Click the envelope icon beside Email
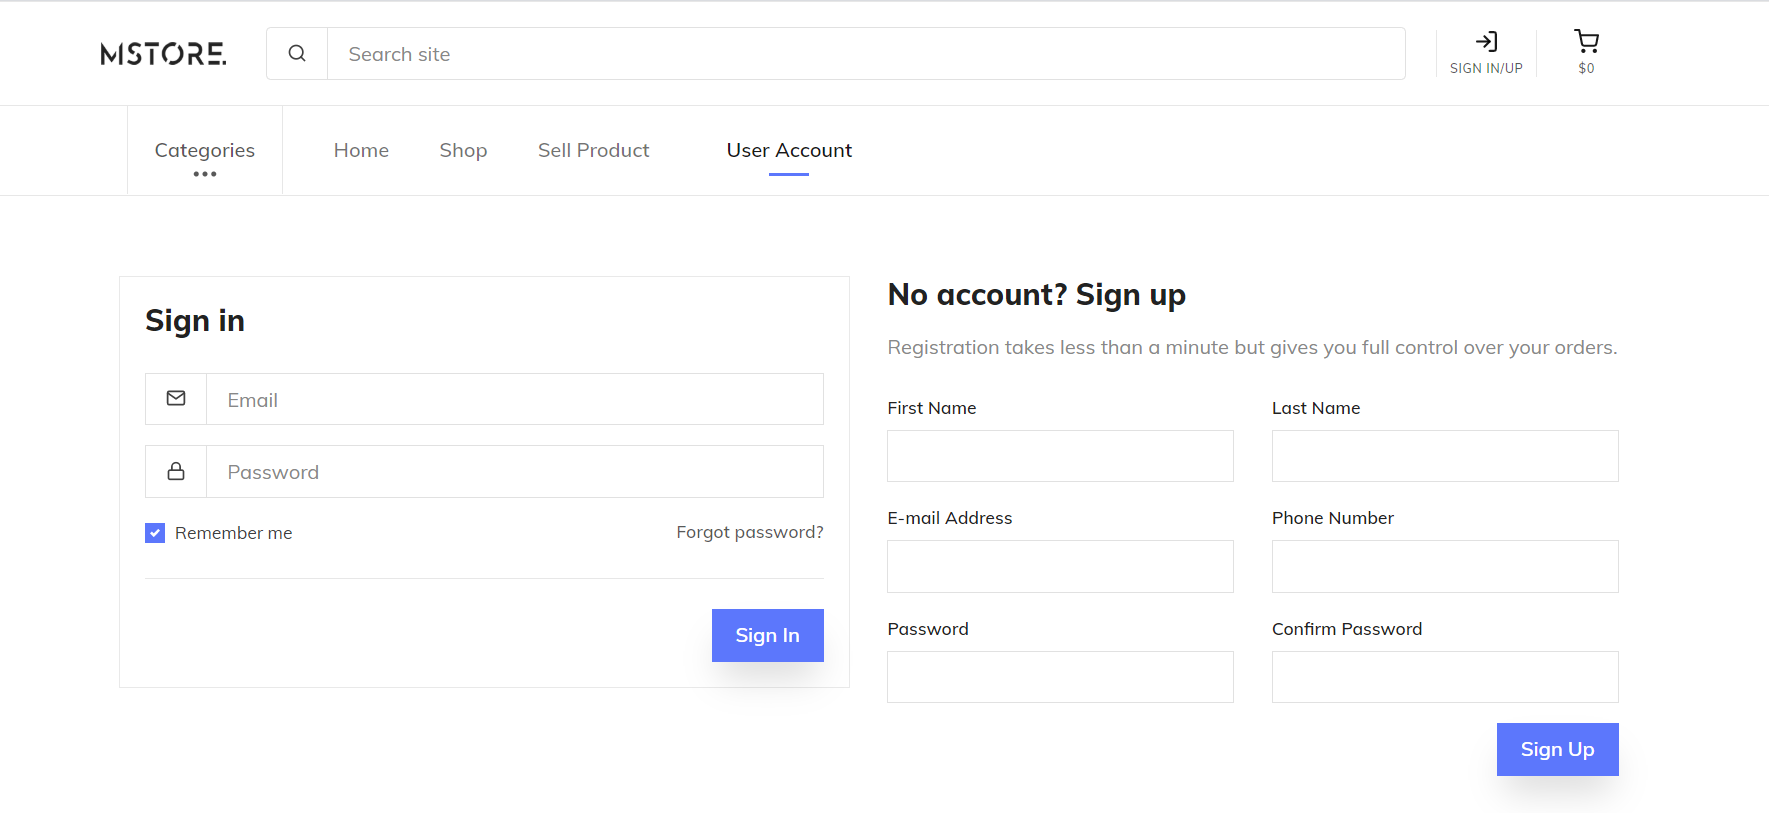The width and height of the screenshot is (1769, 813). click(176, 399)
